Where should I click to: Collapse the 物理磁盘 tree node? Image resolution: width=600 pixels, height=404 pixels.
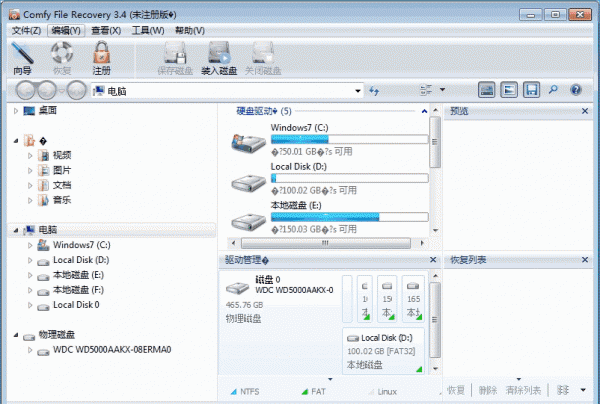16,335
